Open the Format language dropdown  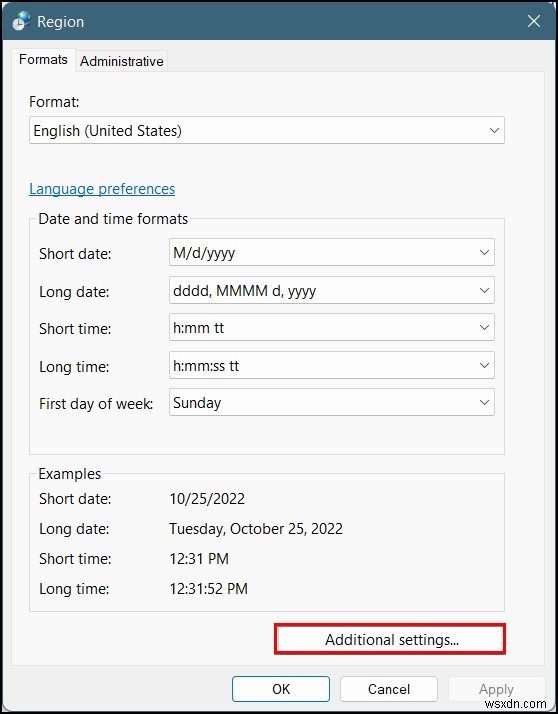point(266,131)
